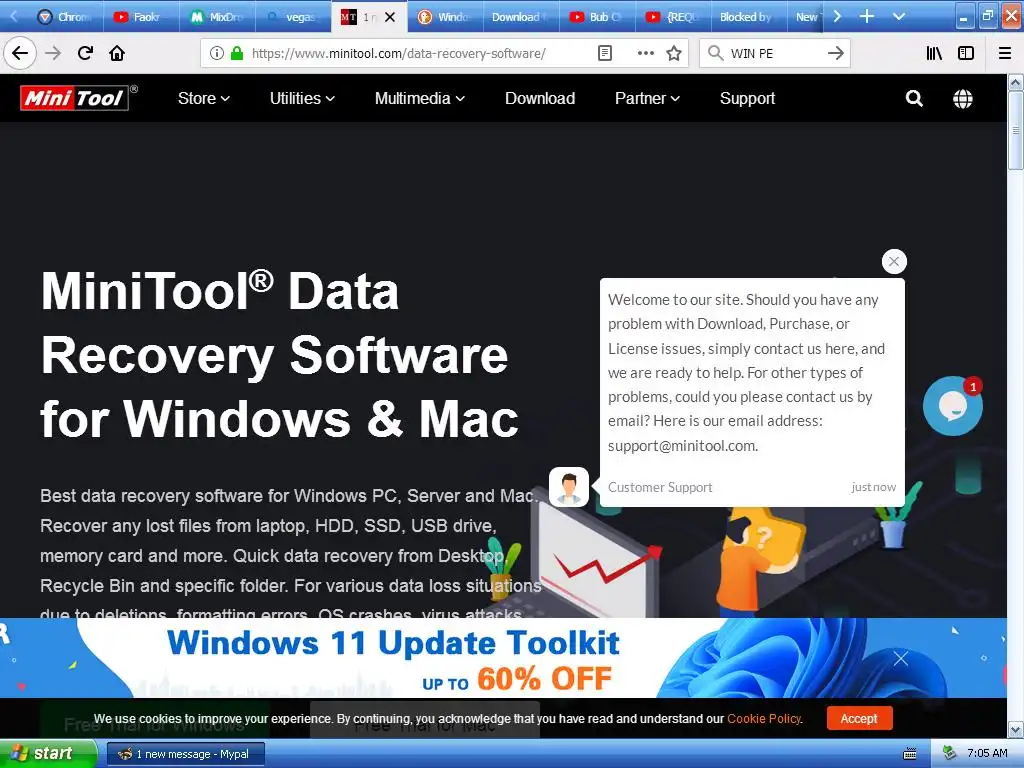
Task: Switch to the Bub YouTube tab
Action: [x=596, y=17]
